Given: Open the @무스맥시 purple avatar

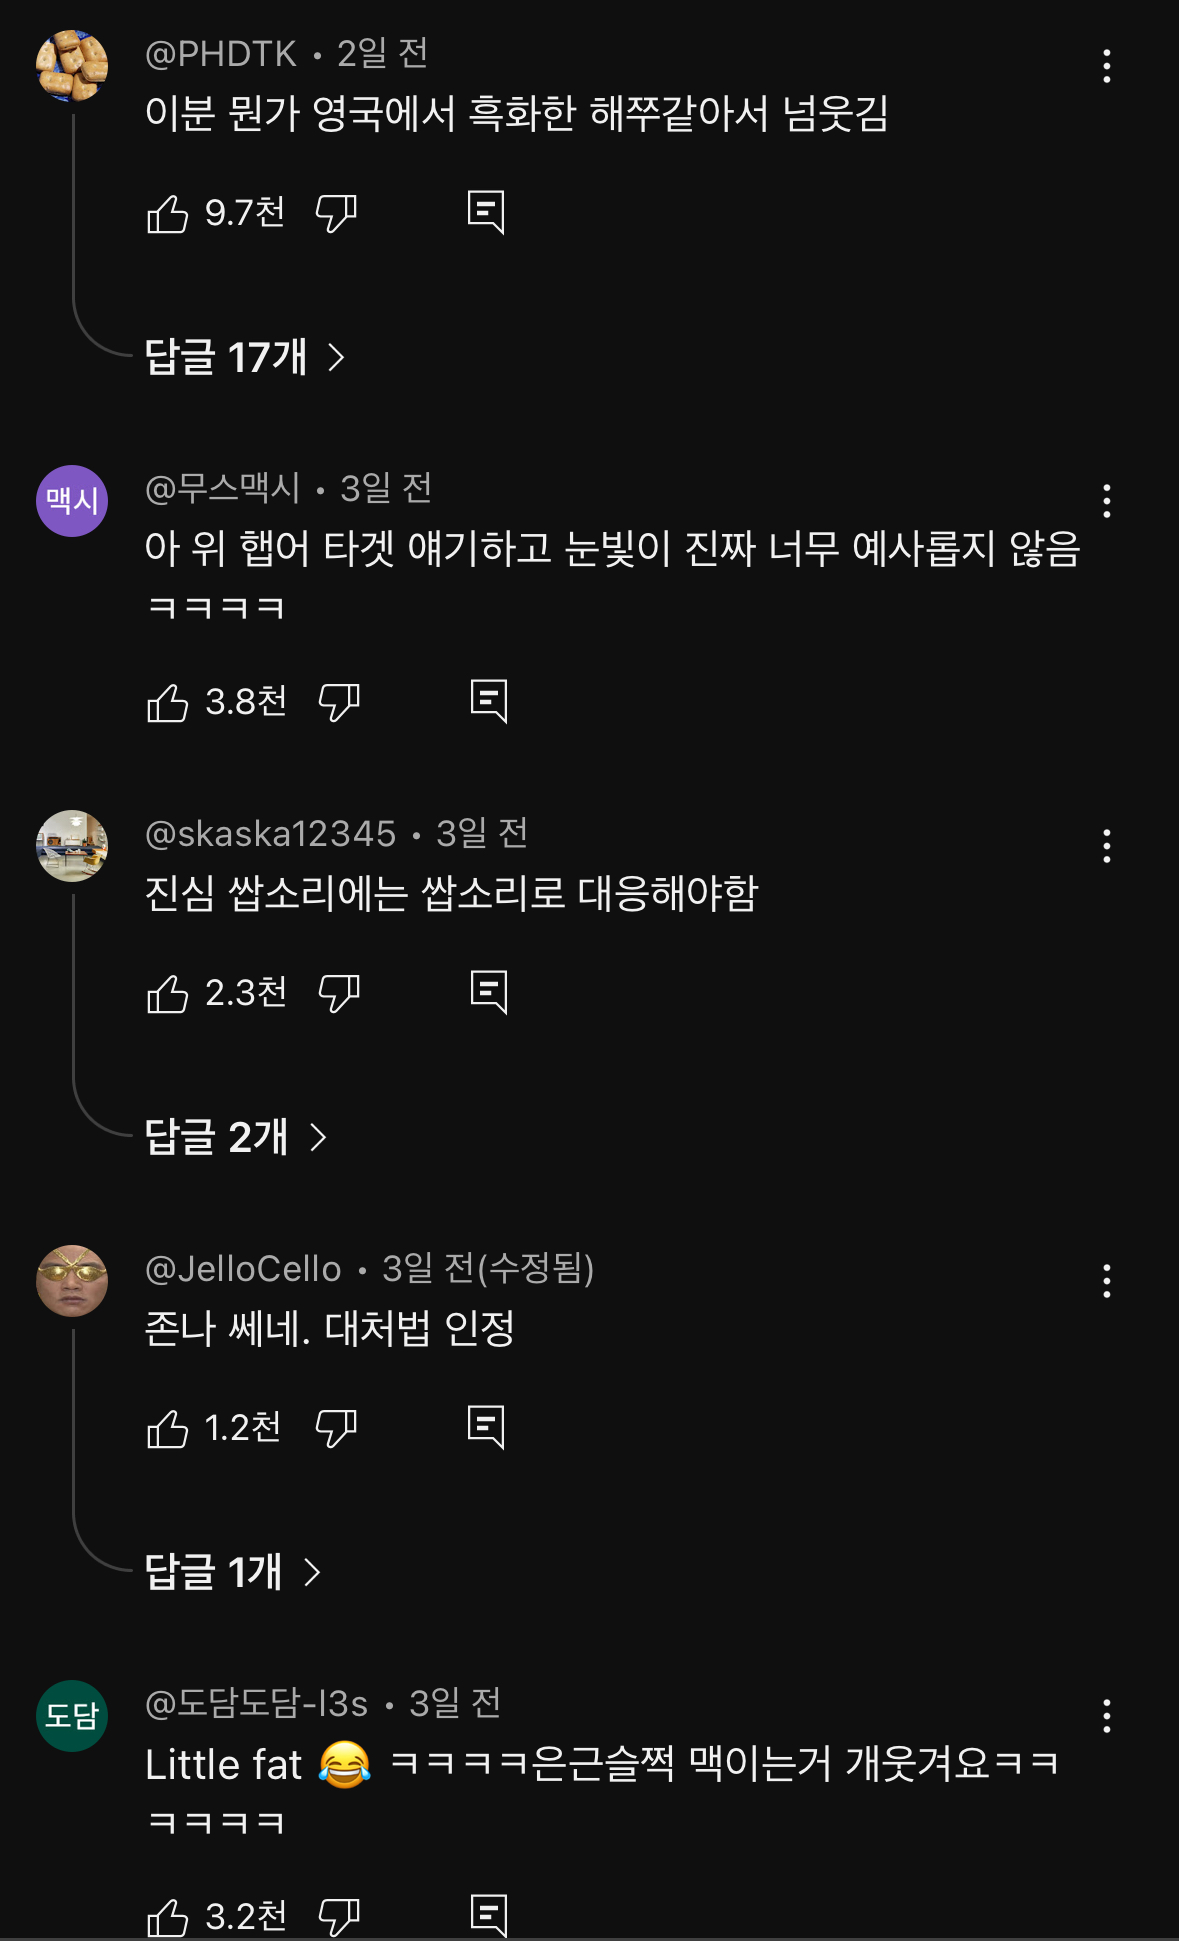Looking at the screenshot, I should click(x=72, y=501).
